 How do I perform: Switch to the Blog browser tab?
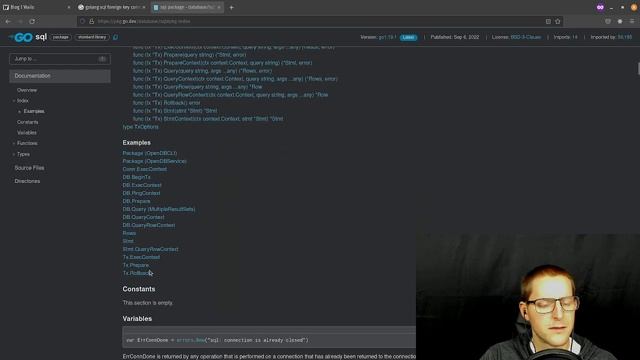[x=37, y=7]
